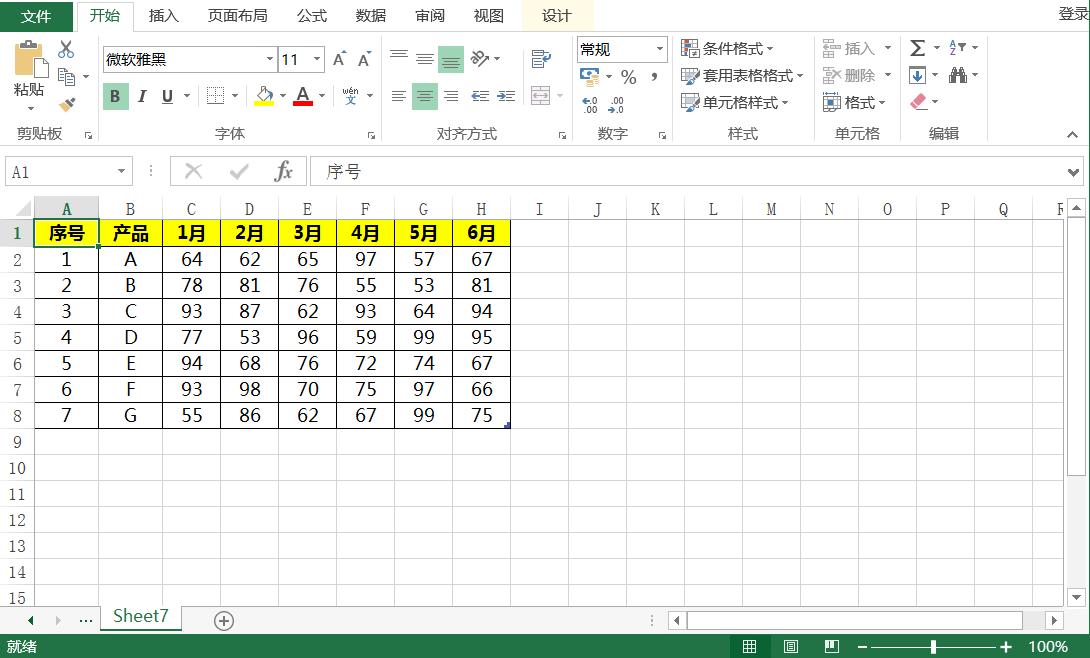Toggle center horizontal alignment
The image size is (1090, 658).
(x=425, y=96)
